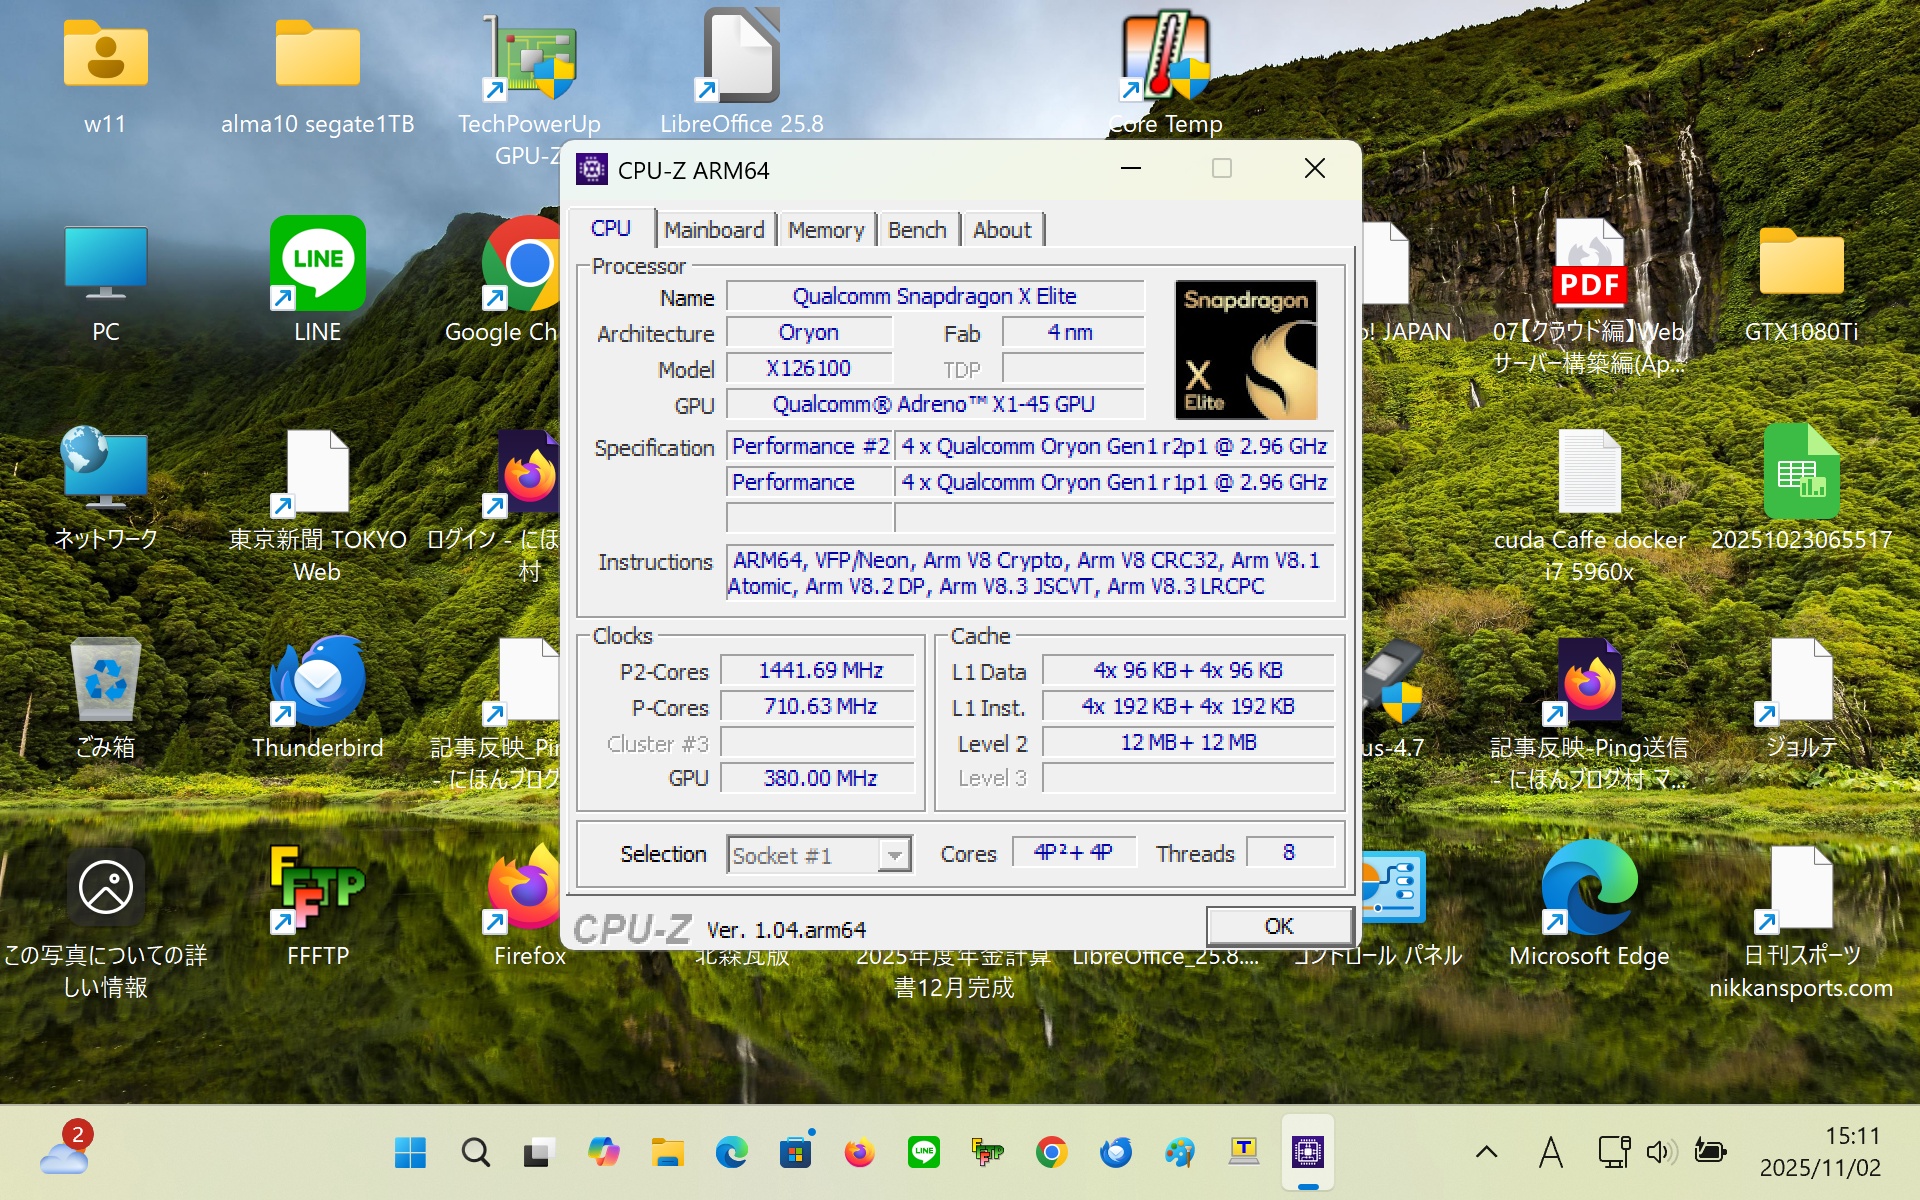
Task: Click the CPU-Z title bar app icon
Action: tap(592, 170)
